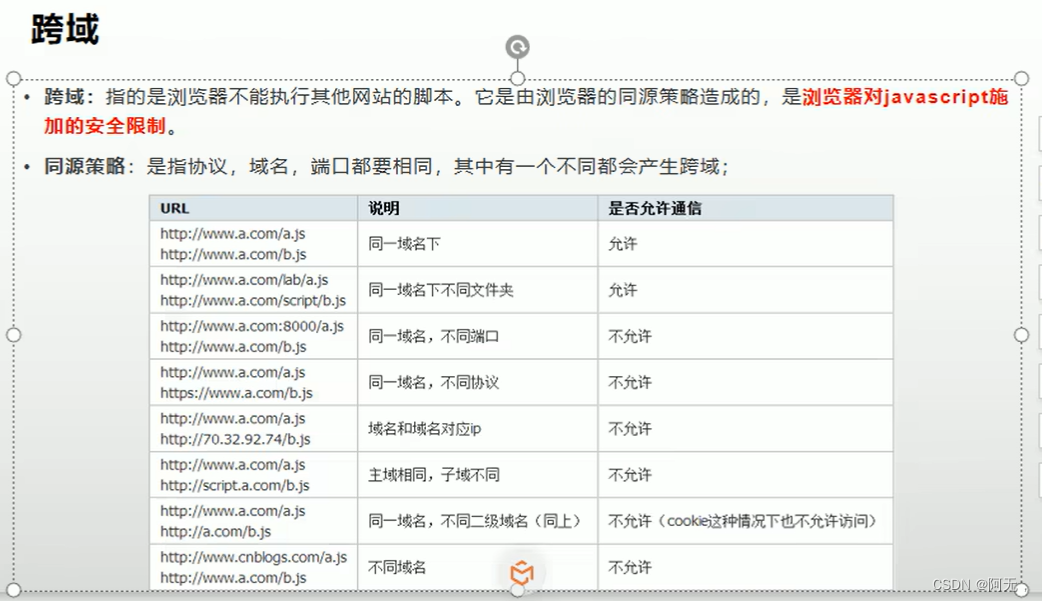Select the top-left selection handle circle
The image size is (1042, 601).
(13, 77)
